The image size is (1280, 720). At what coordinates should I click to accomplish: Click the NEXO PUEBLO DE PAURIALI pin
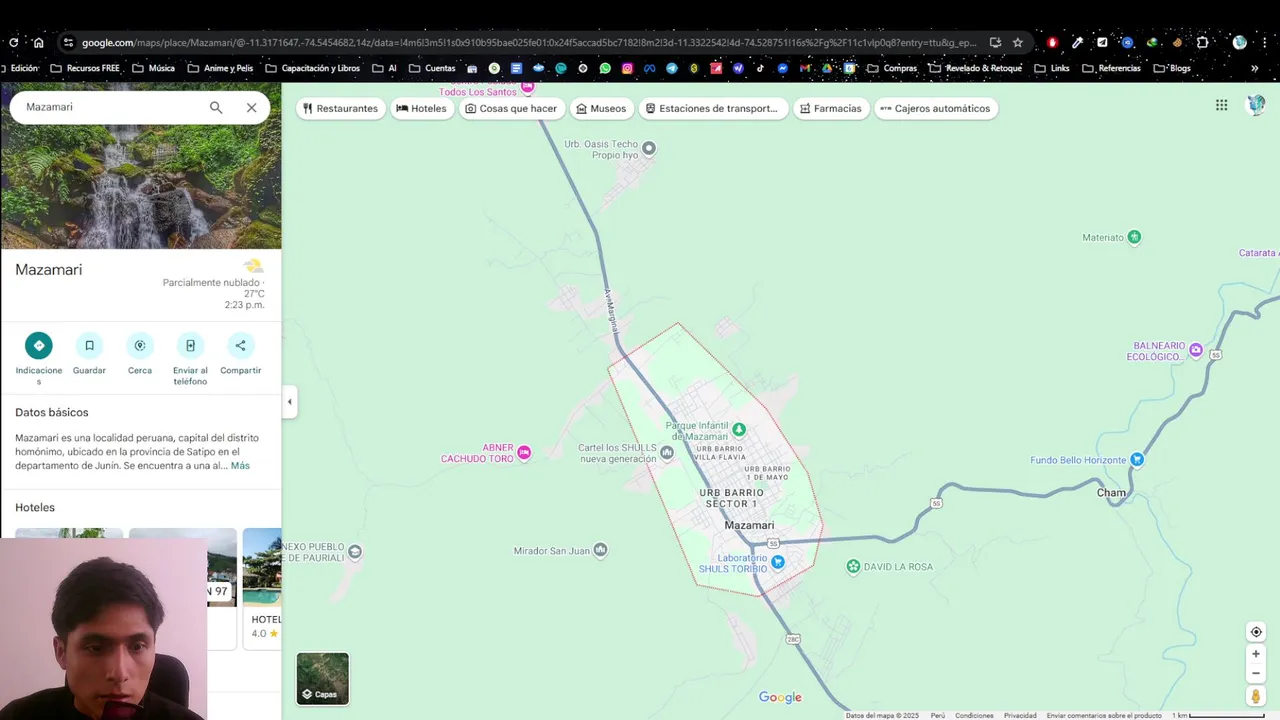pyautogui.click(x=355, y=552)
